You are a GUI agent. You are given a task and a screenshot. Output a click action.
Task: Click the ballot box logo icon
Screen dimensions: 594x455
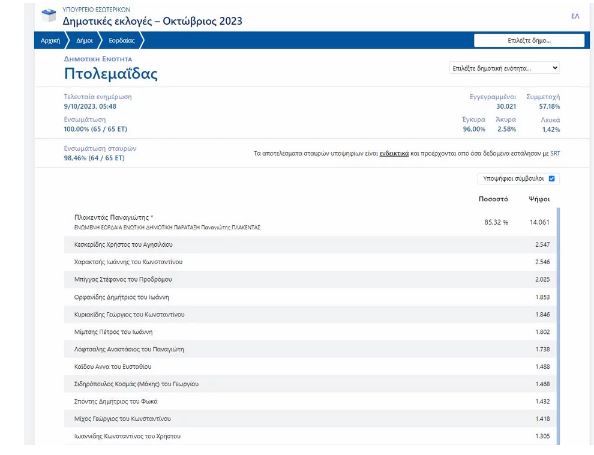[x=48, y=16]
